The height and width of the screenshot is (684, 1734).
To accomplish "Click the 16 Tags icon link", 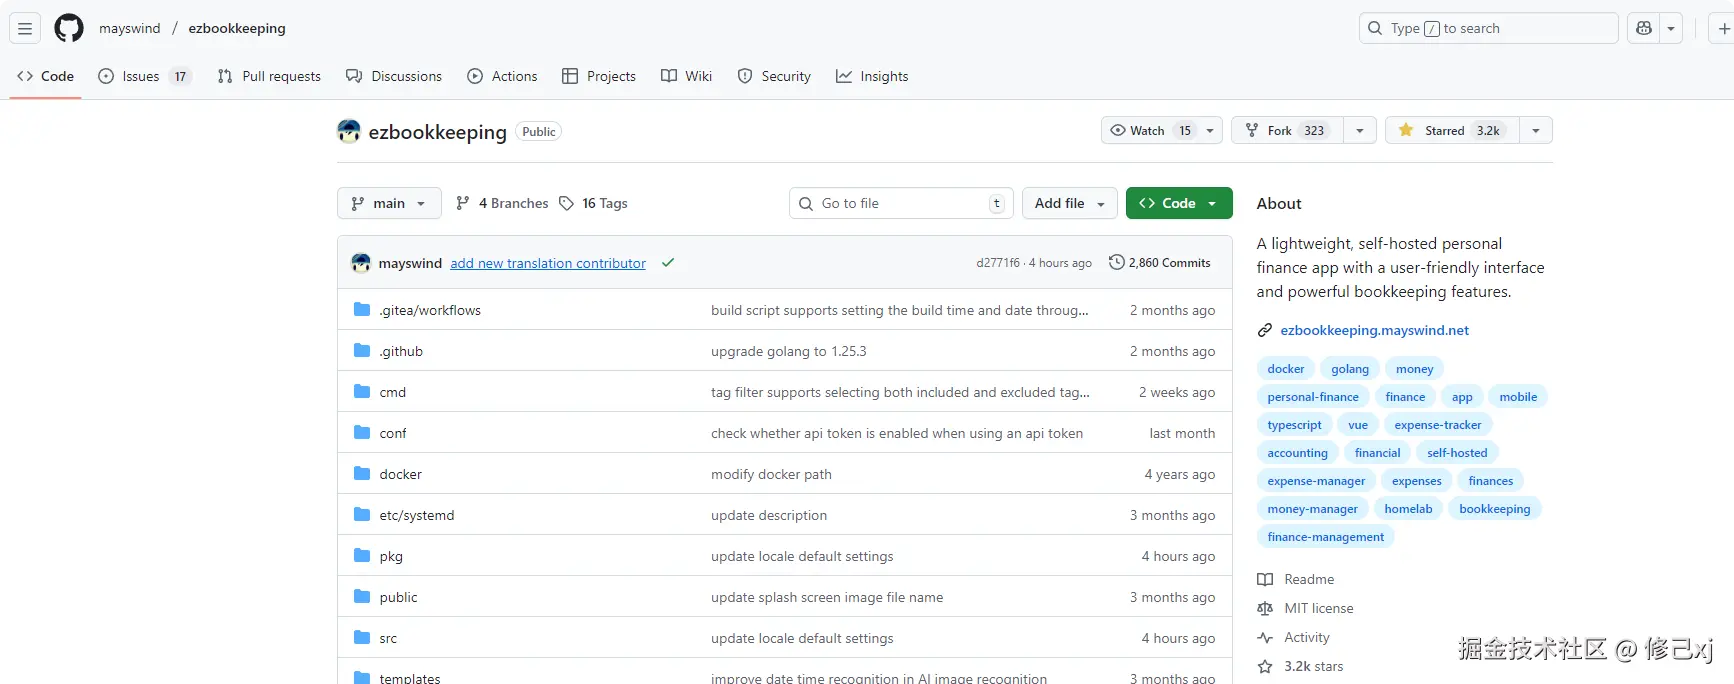I will pos(593,203).
